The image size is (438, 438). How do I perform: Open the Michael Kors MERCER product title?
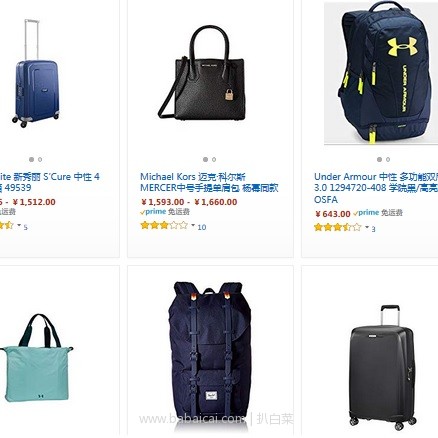(x=209, y=182)
